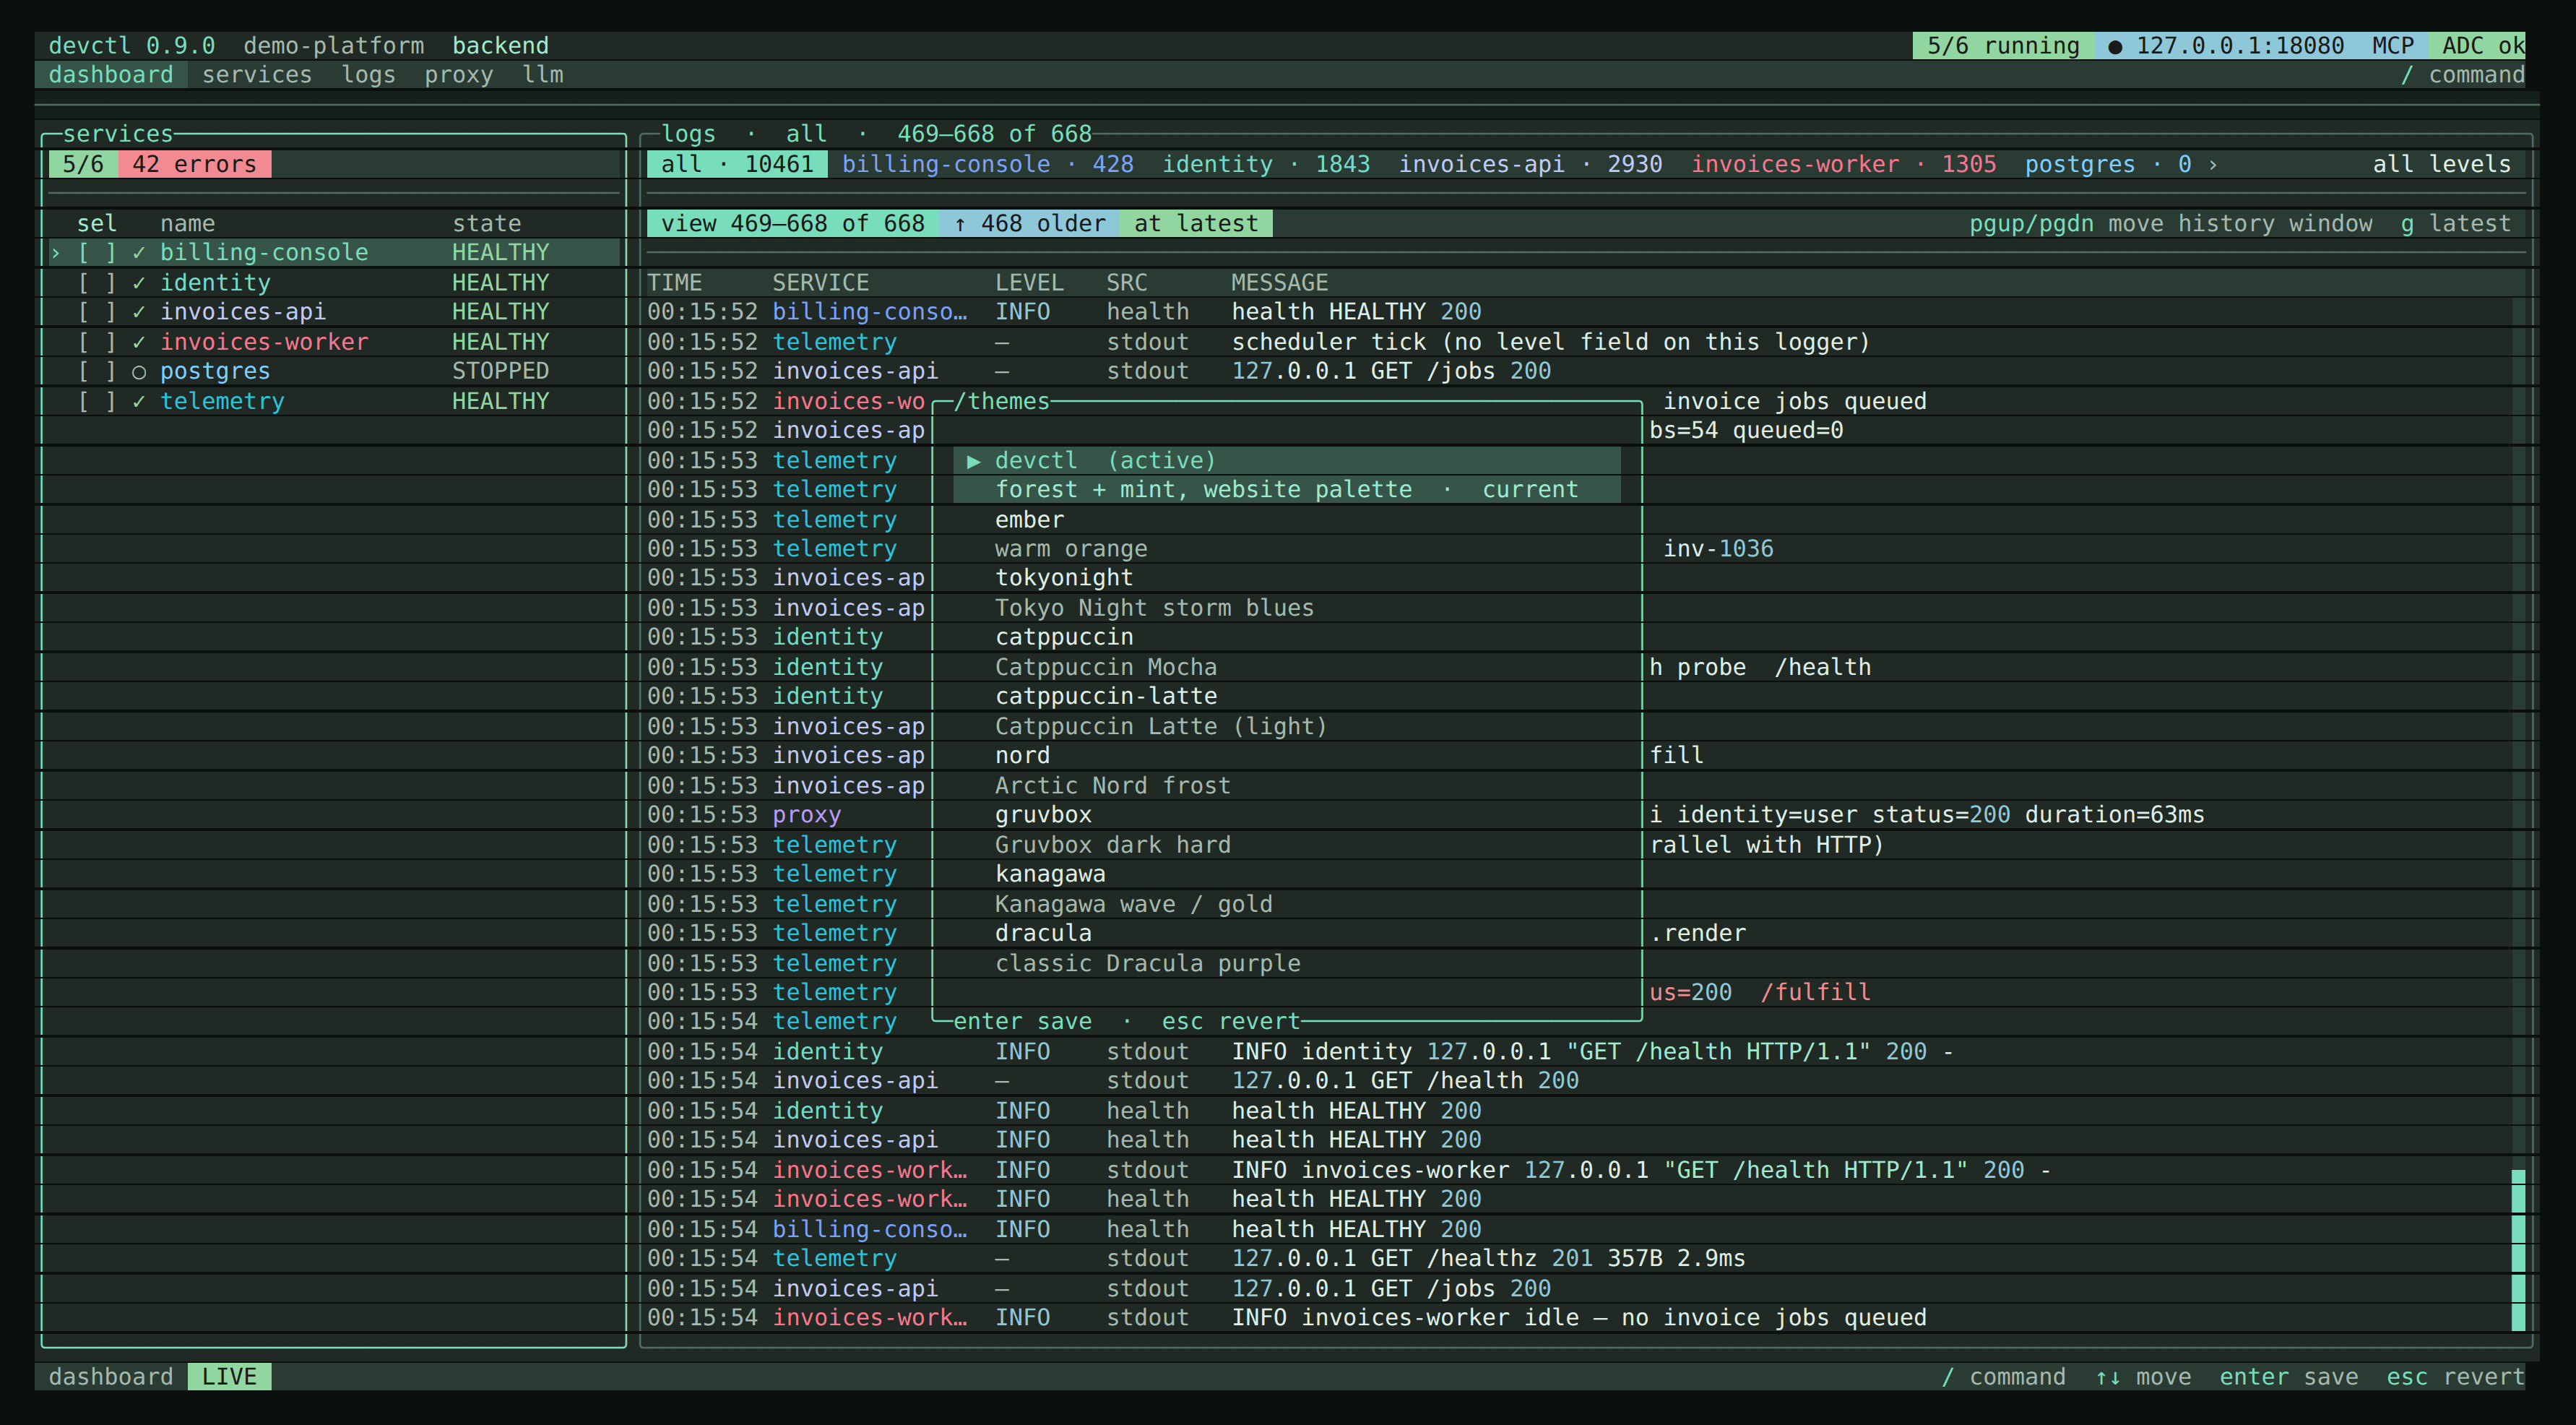Image resolution: width=2576 pixels, height=1425 pixels.
Task: Choose the catppuccin-latte theme
Action: click(1106, 696)
